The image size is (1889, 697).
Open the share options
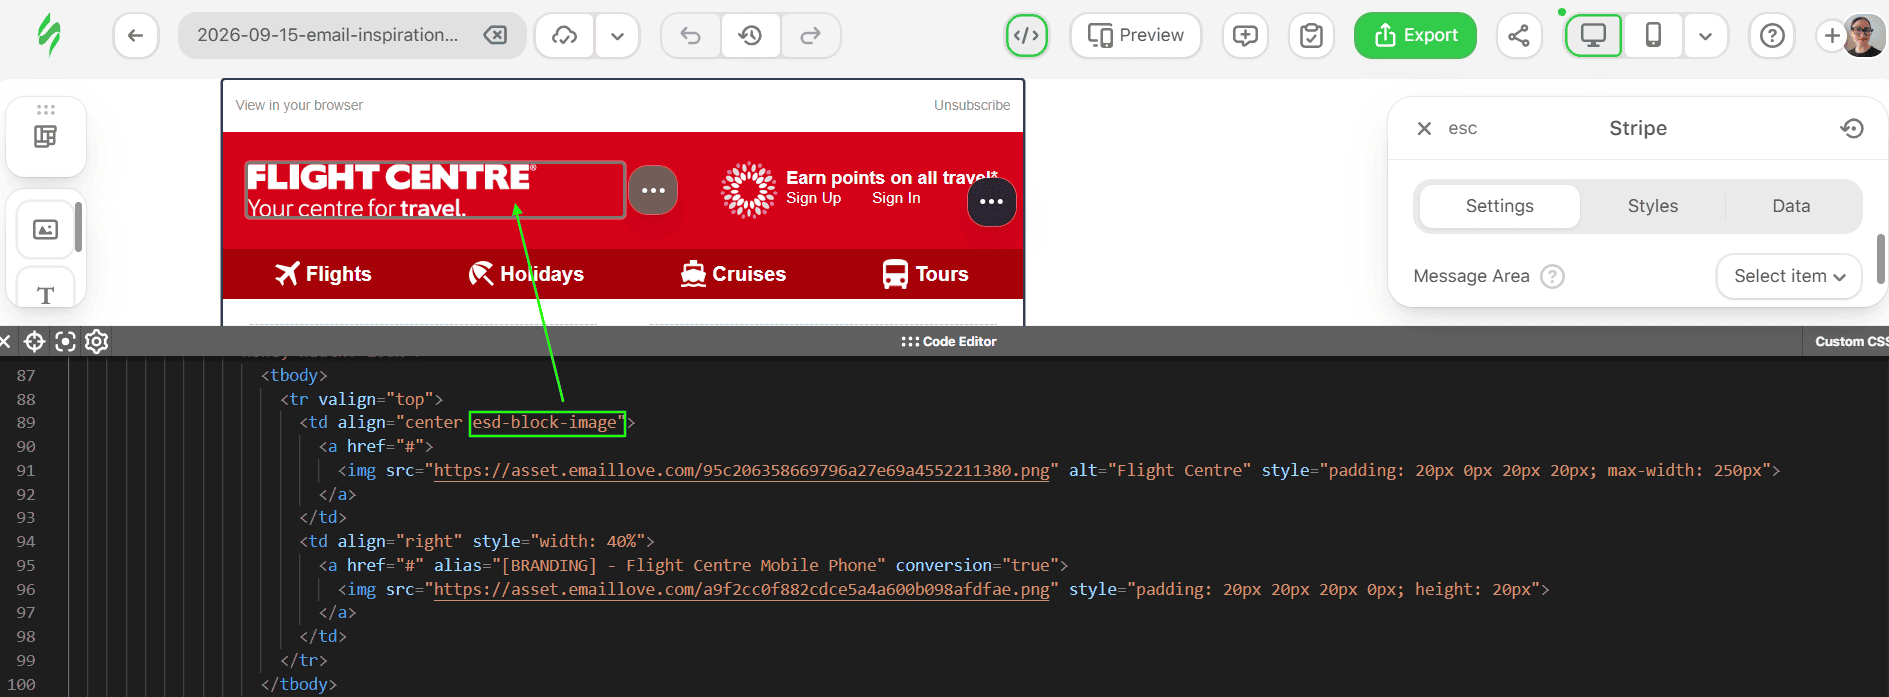click(1519, 36)
